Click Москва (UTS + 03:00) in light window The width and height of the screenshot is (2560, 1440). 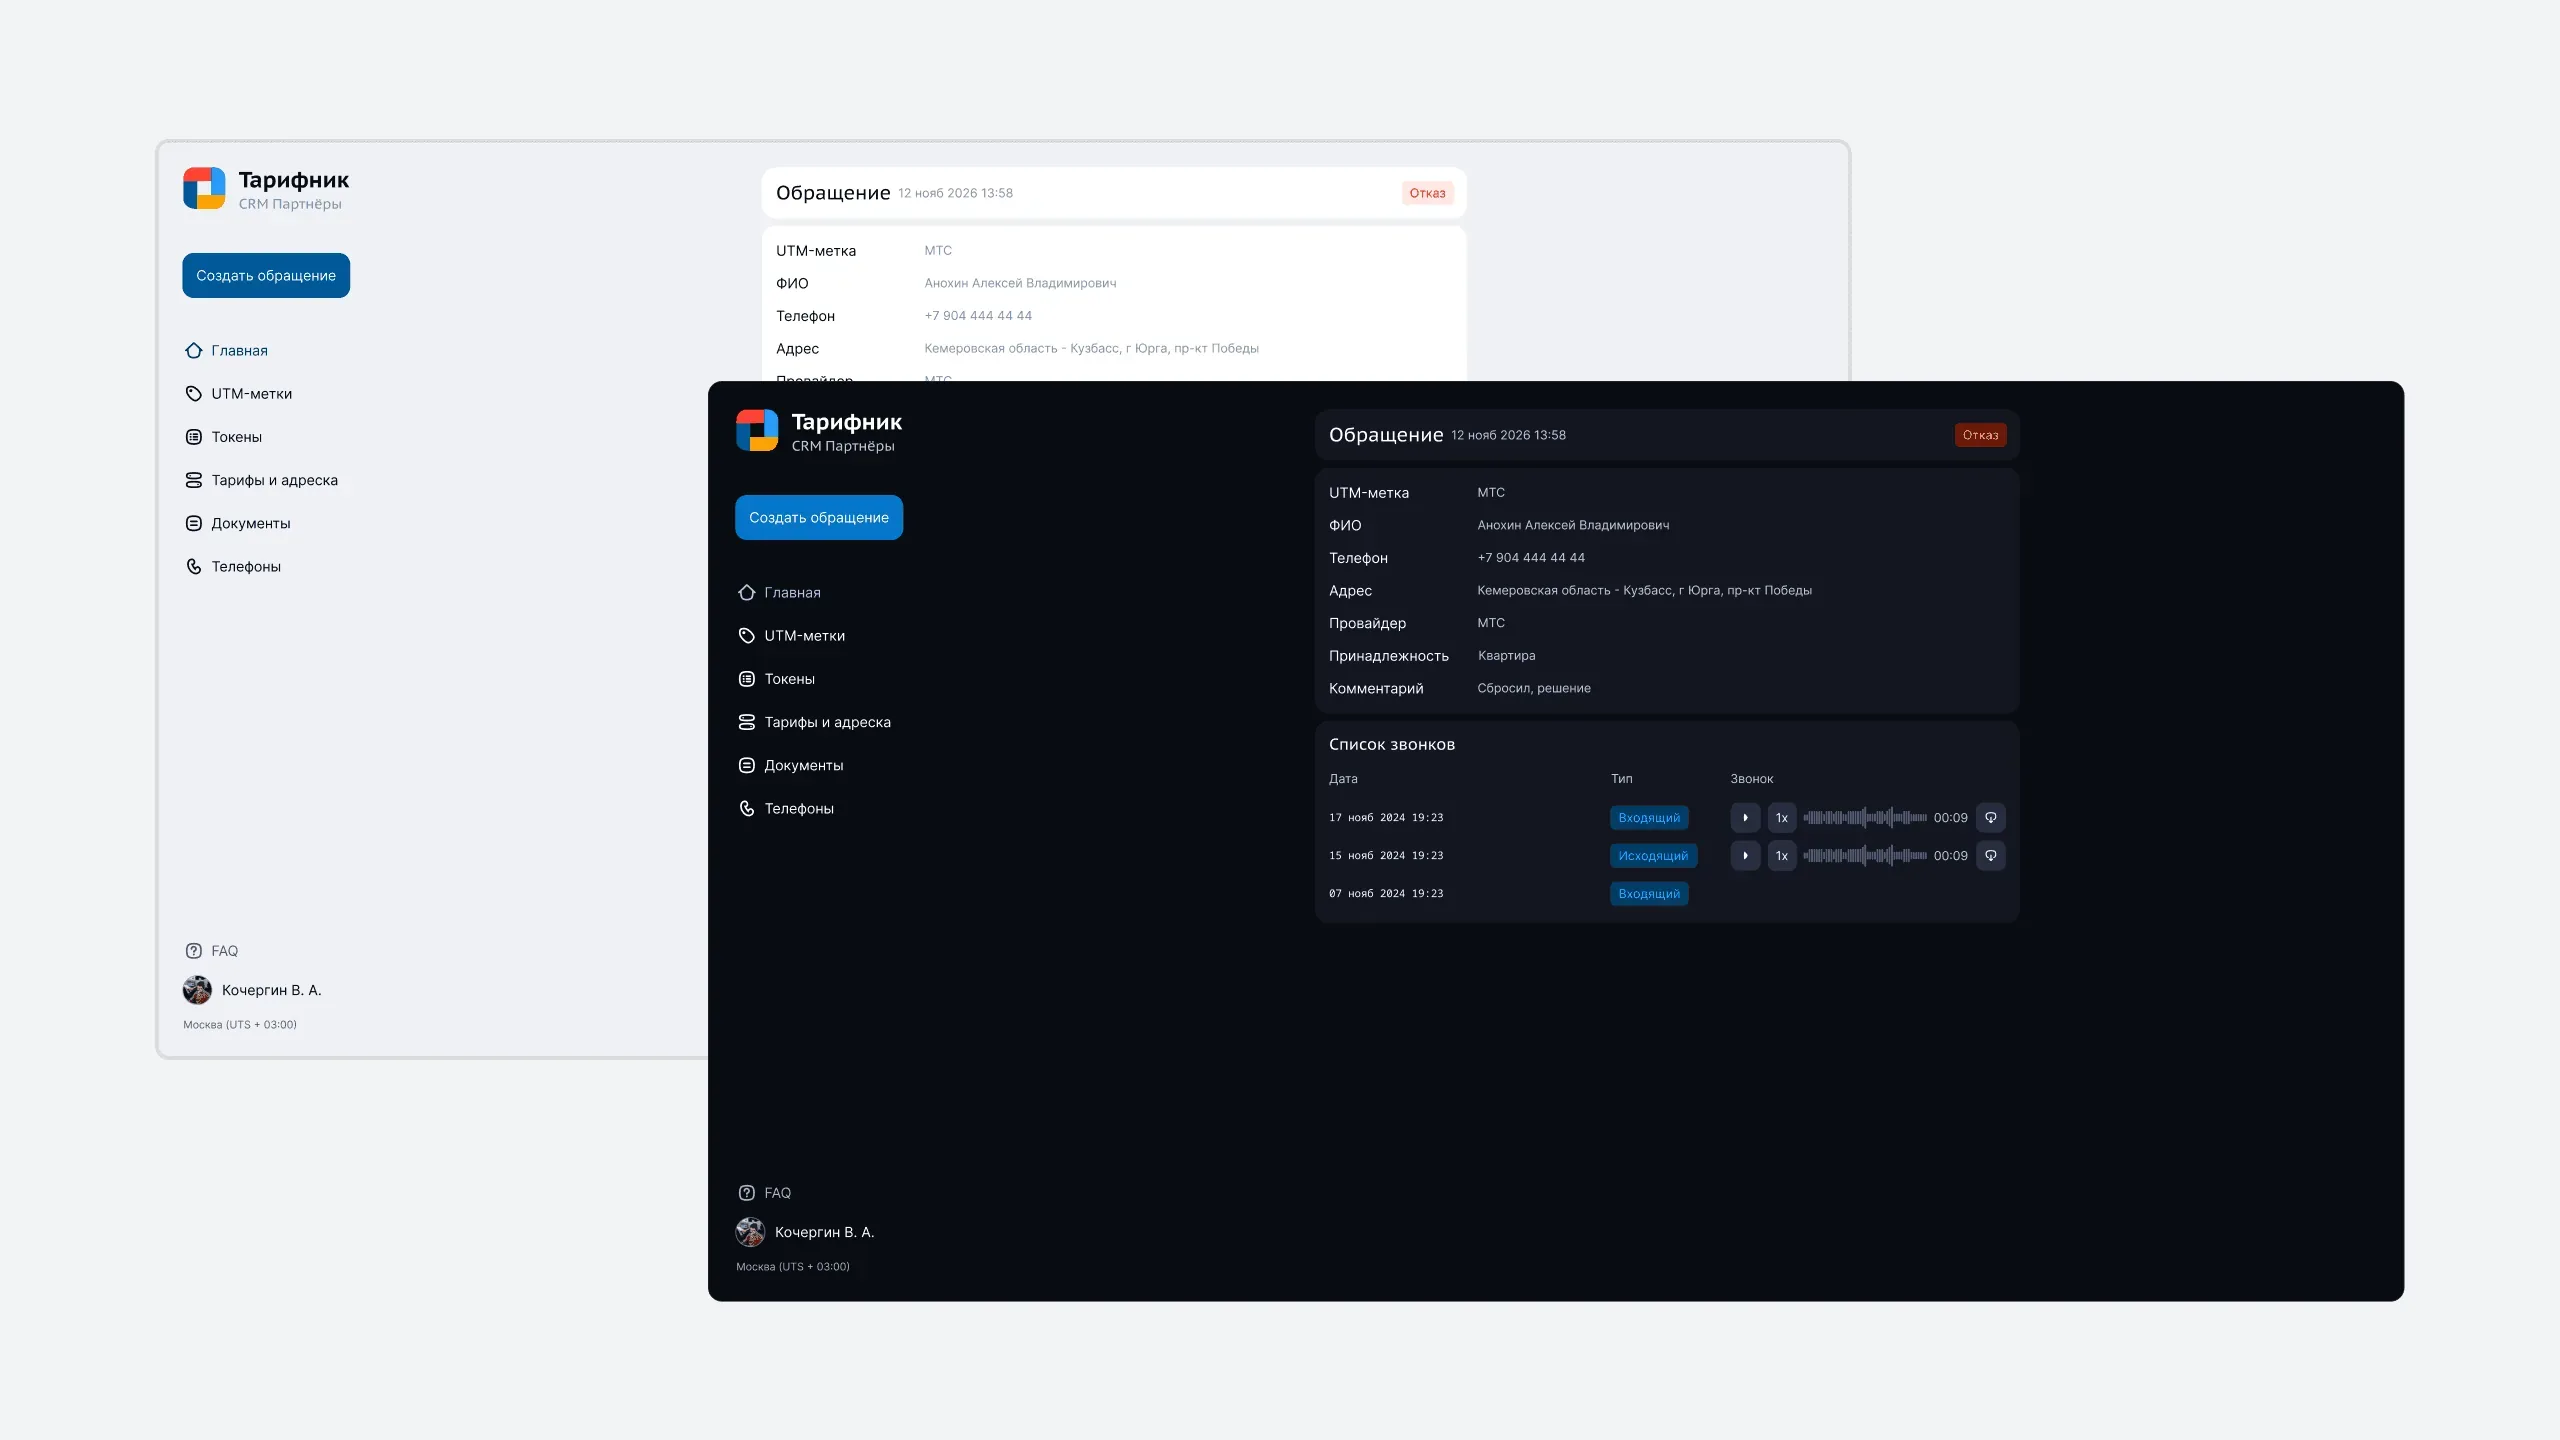point(240,1025)
